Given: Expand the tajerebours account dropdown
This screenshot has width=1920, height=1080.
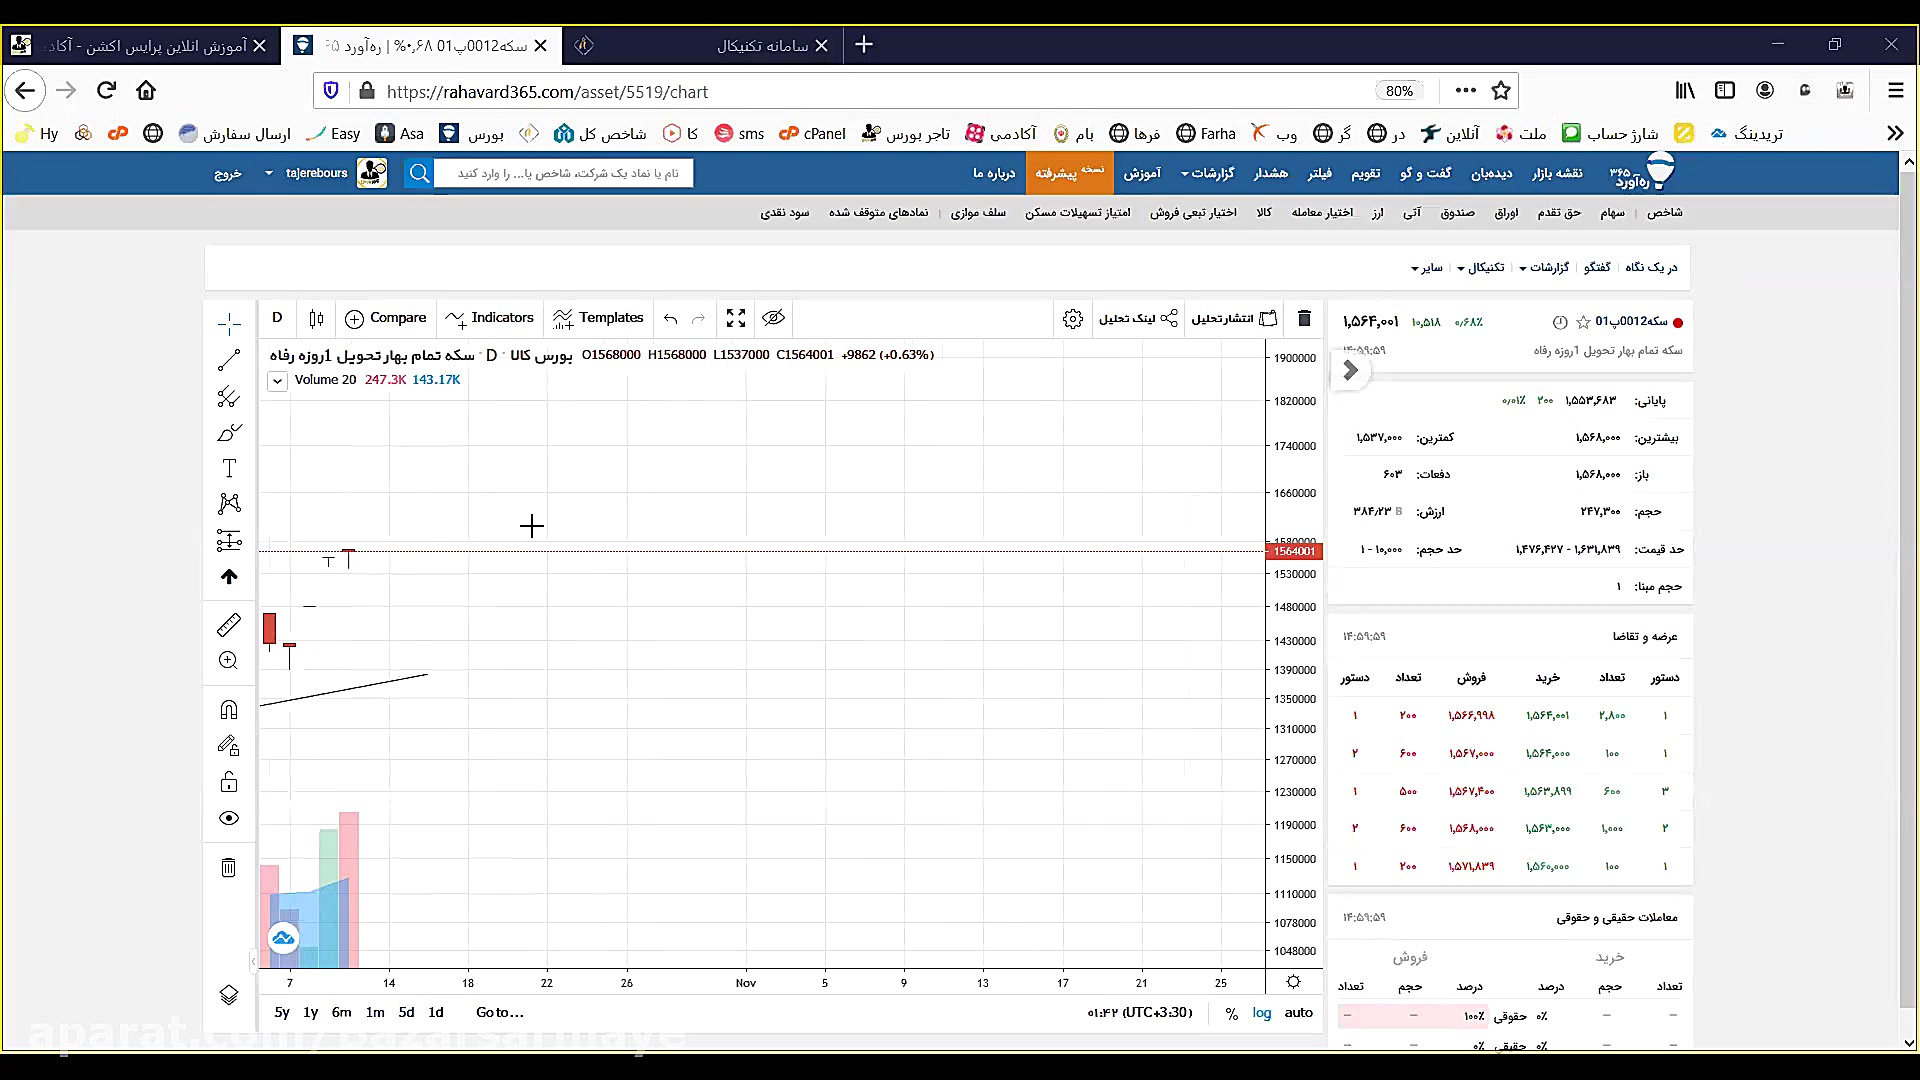Looking at the screenshot, I should click(x=268, y=173).
